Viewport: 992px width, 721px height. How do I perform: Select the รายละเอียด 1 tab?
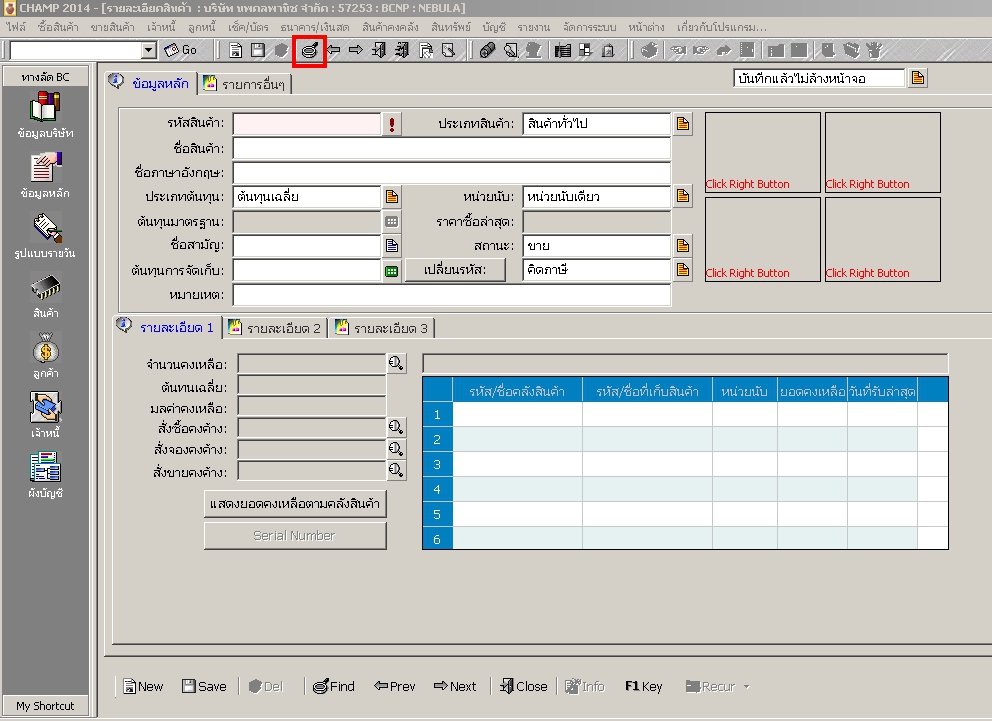(167, 328)
